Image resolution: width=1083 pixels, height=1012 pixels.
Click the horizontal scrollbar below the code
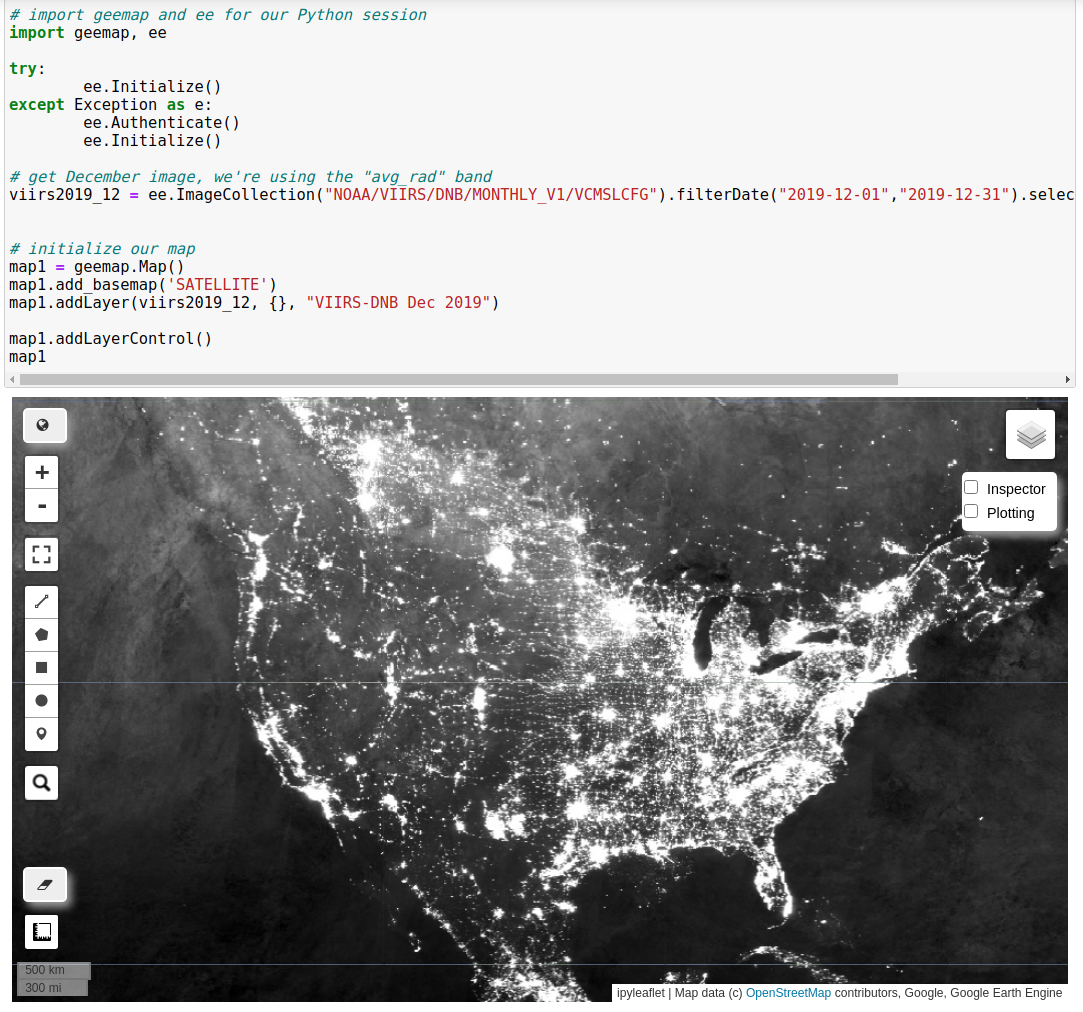(455, 379)
